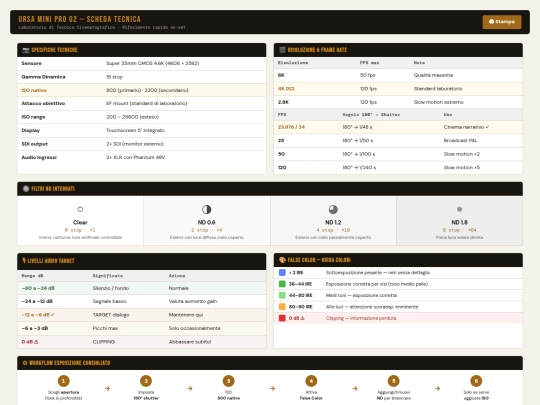
Task: Click the 25 fps Broadcast PAL row
Action: pos(398,141)
